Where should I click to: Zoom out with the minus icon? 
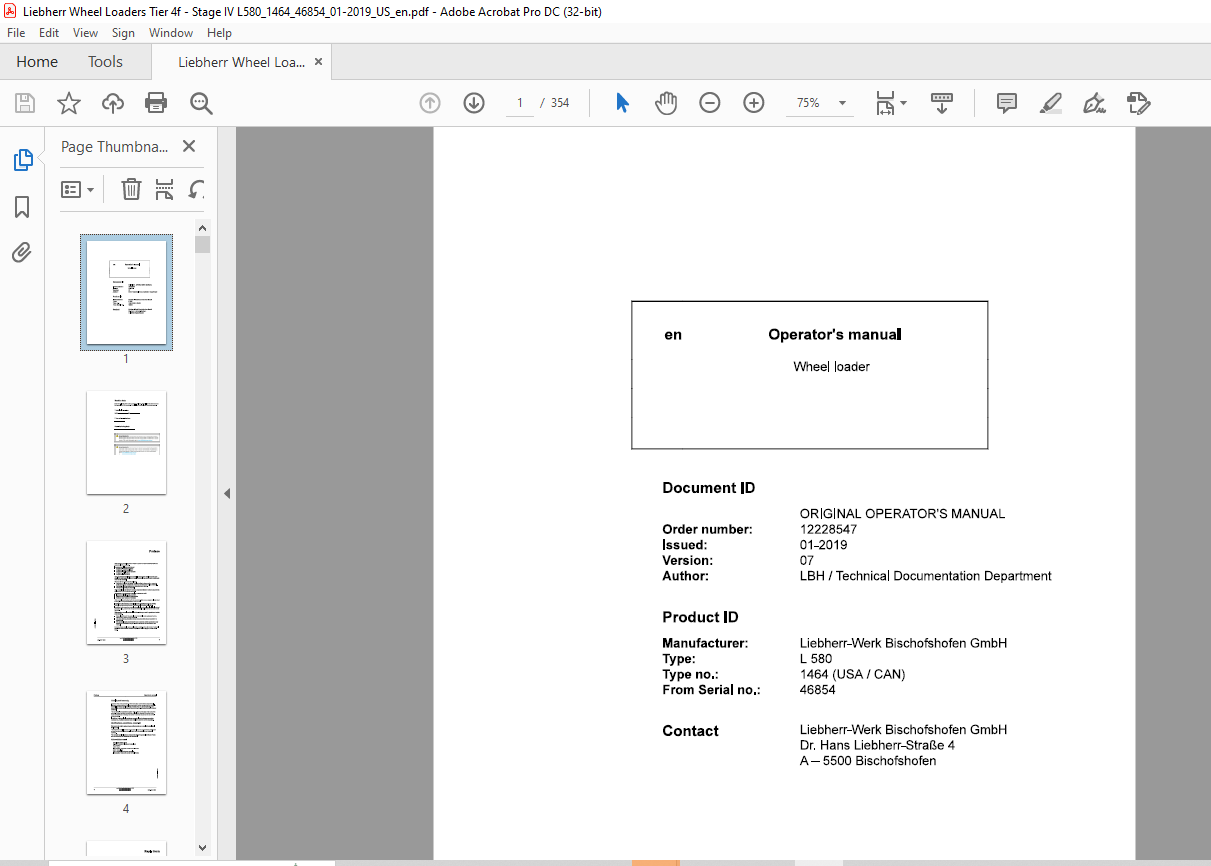710,103
